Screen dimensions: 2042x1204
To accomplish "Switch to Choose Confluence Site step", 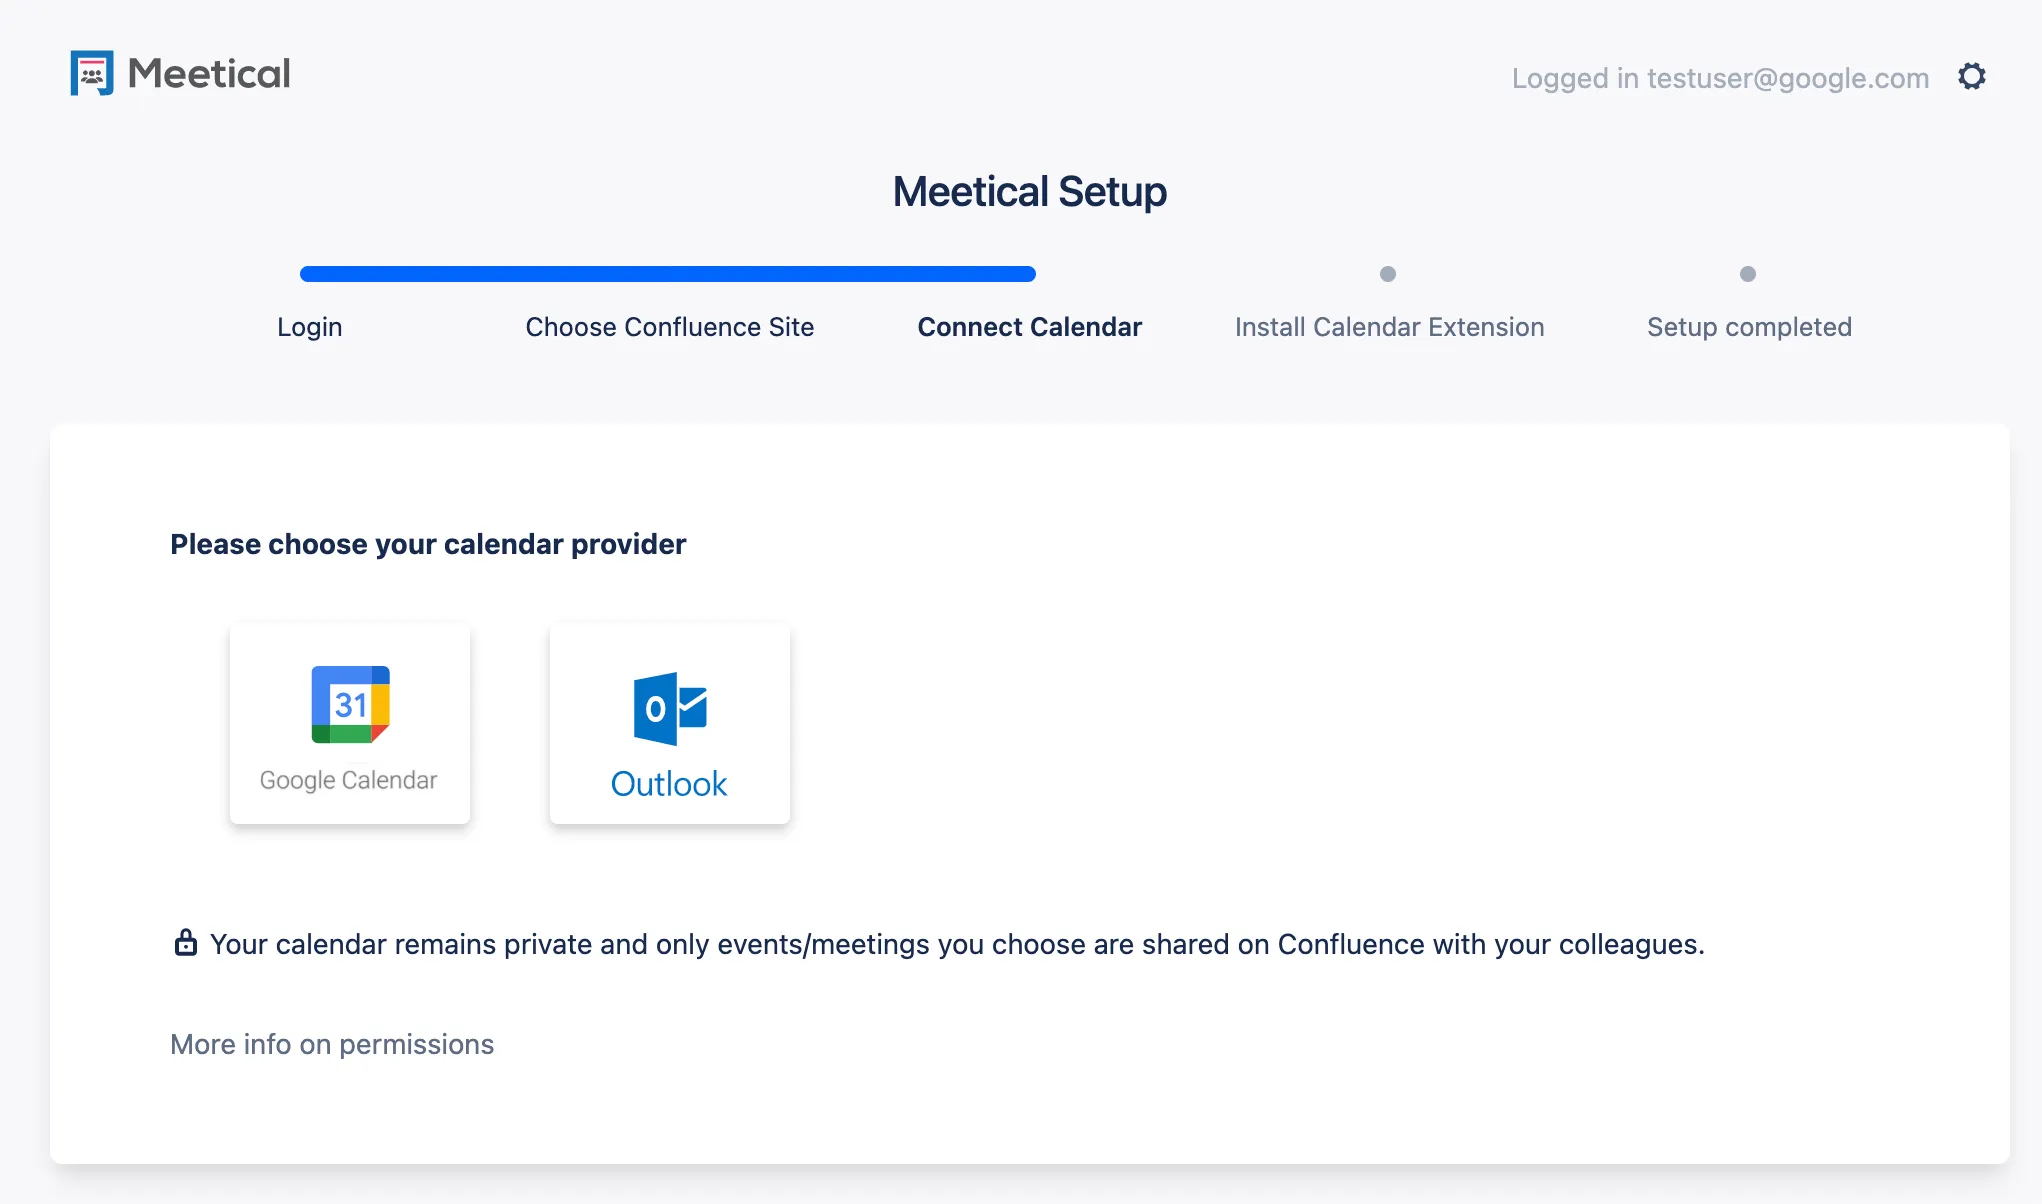I will tap(669, 326).
